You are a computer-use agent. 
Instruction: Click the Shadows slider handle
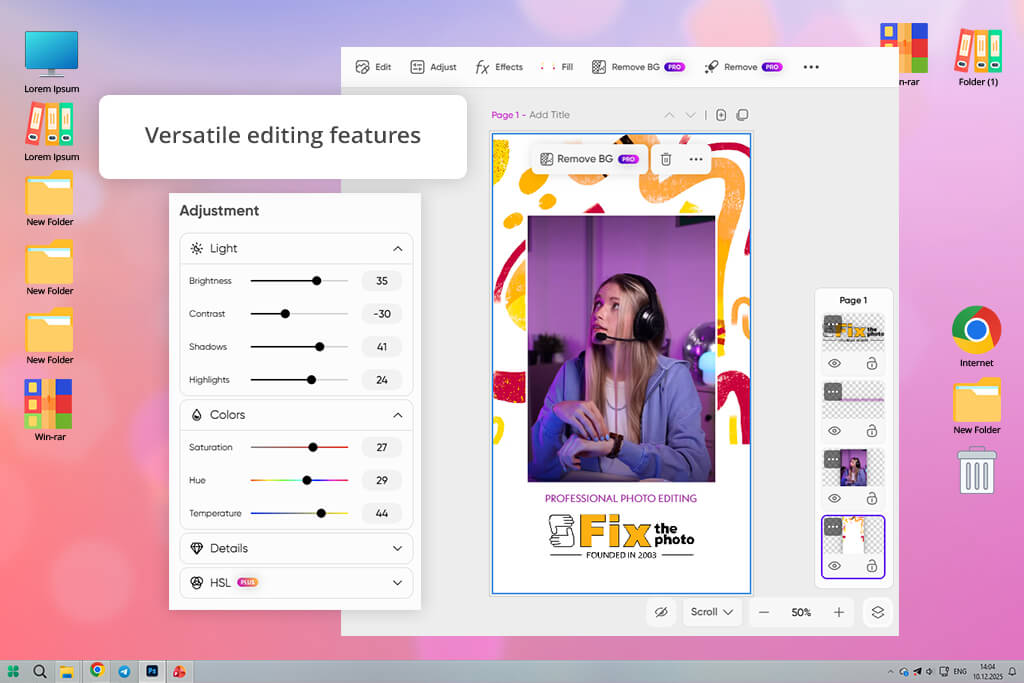click(x=320, y=347)
